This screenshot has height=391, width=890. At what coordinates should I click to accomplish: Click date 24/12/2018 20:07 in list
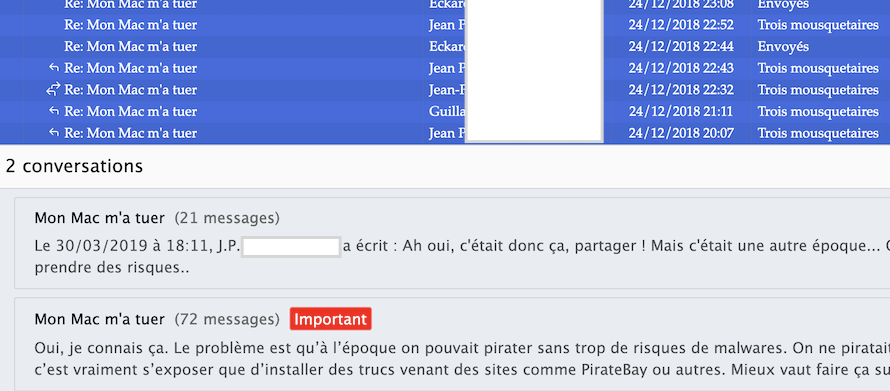tap(681, 133)
